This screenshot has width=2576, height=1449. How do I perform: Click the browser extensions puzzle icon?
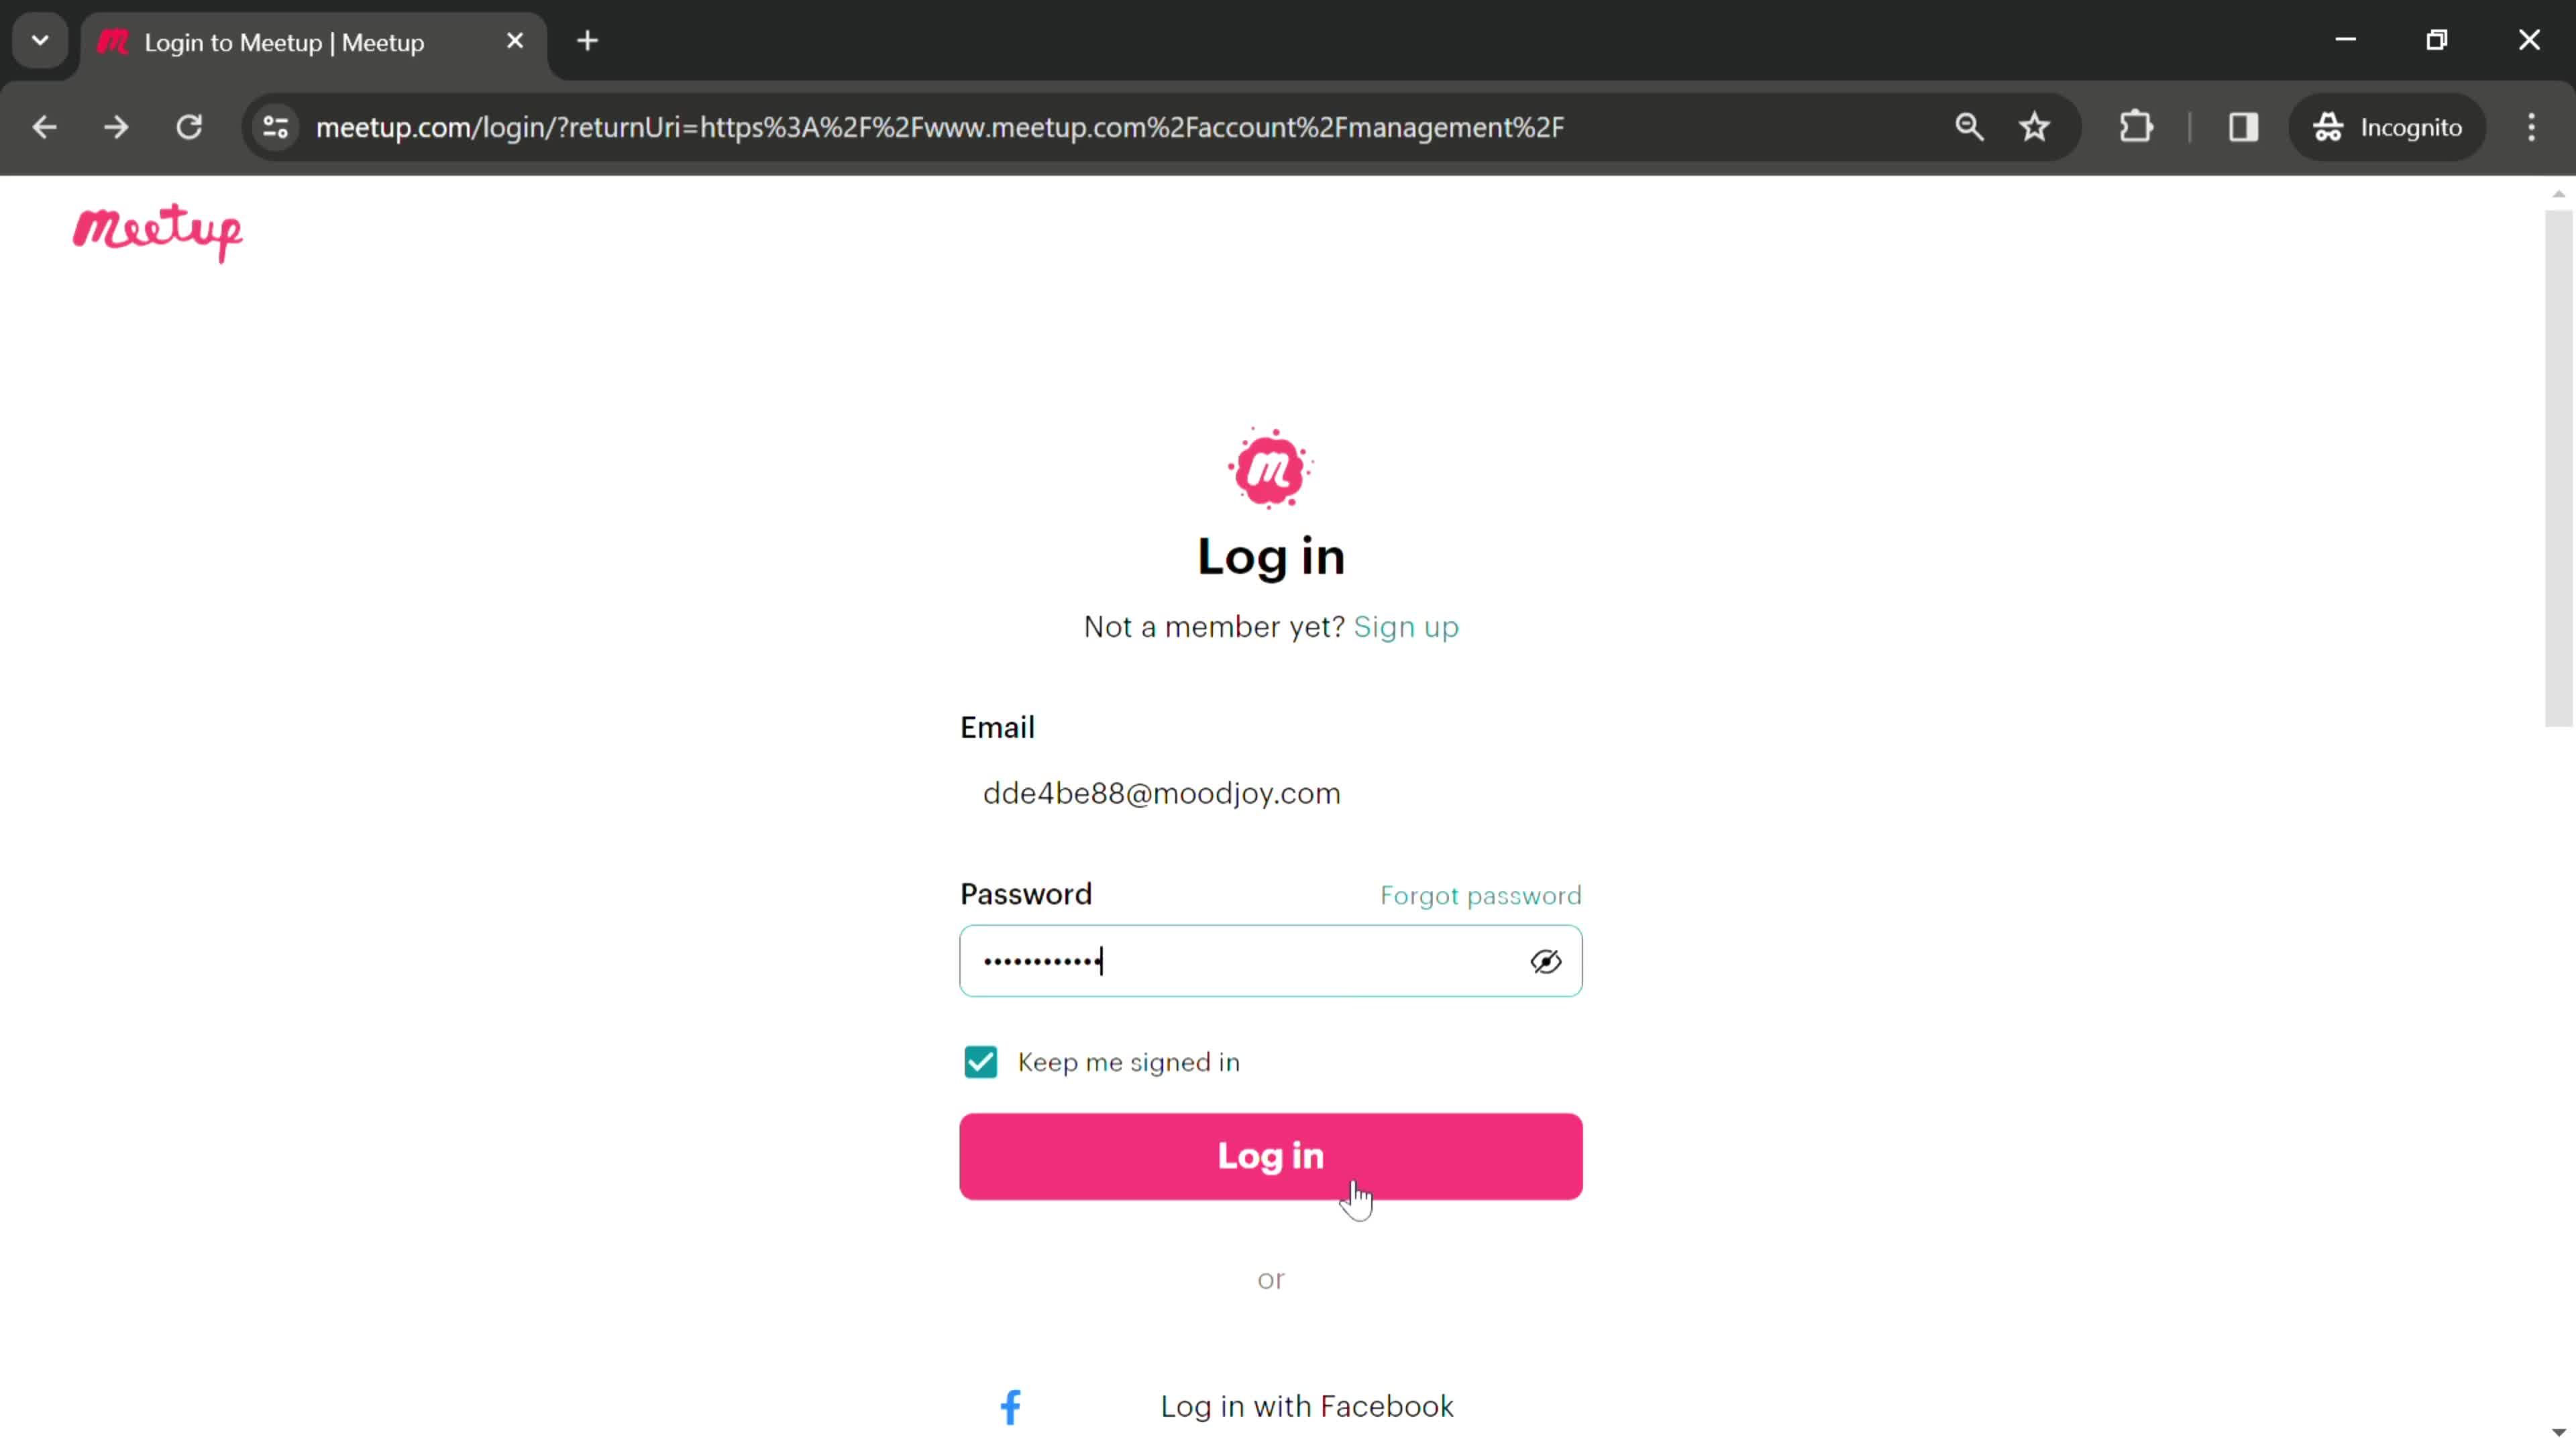(x=2135, y=125)
